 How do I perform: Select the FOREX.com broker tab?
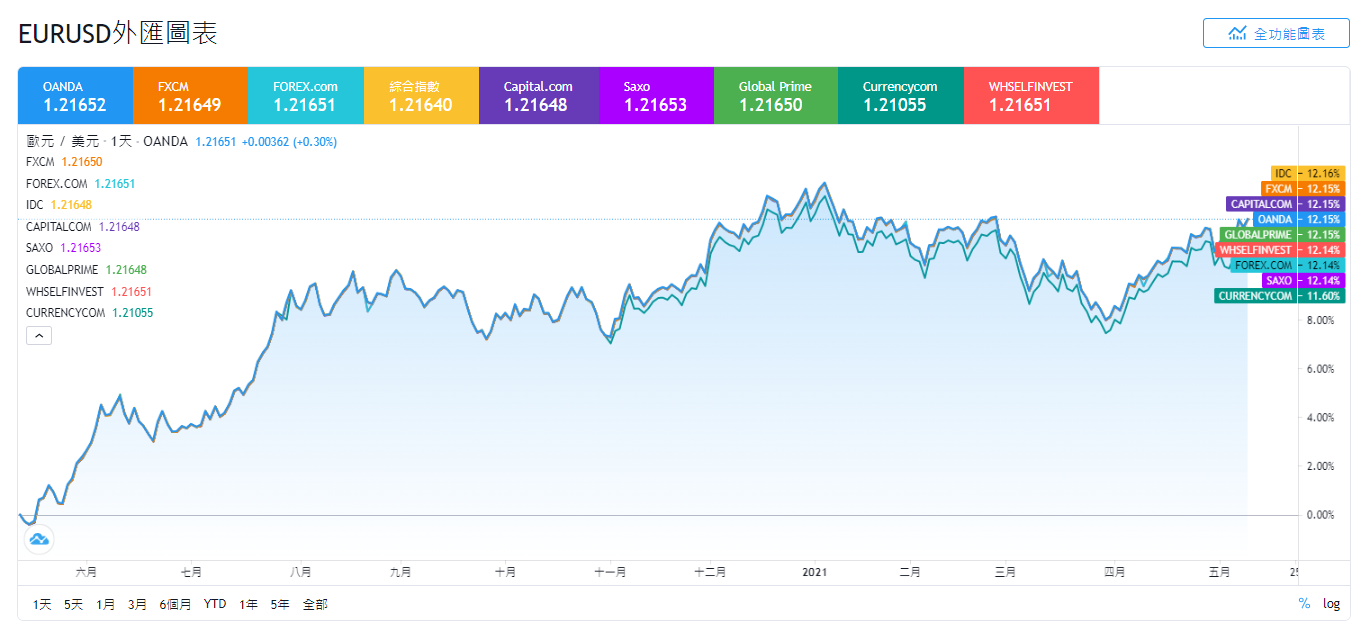point(305,96)
